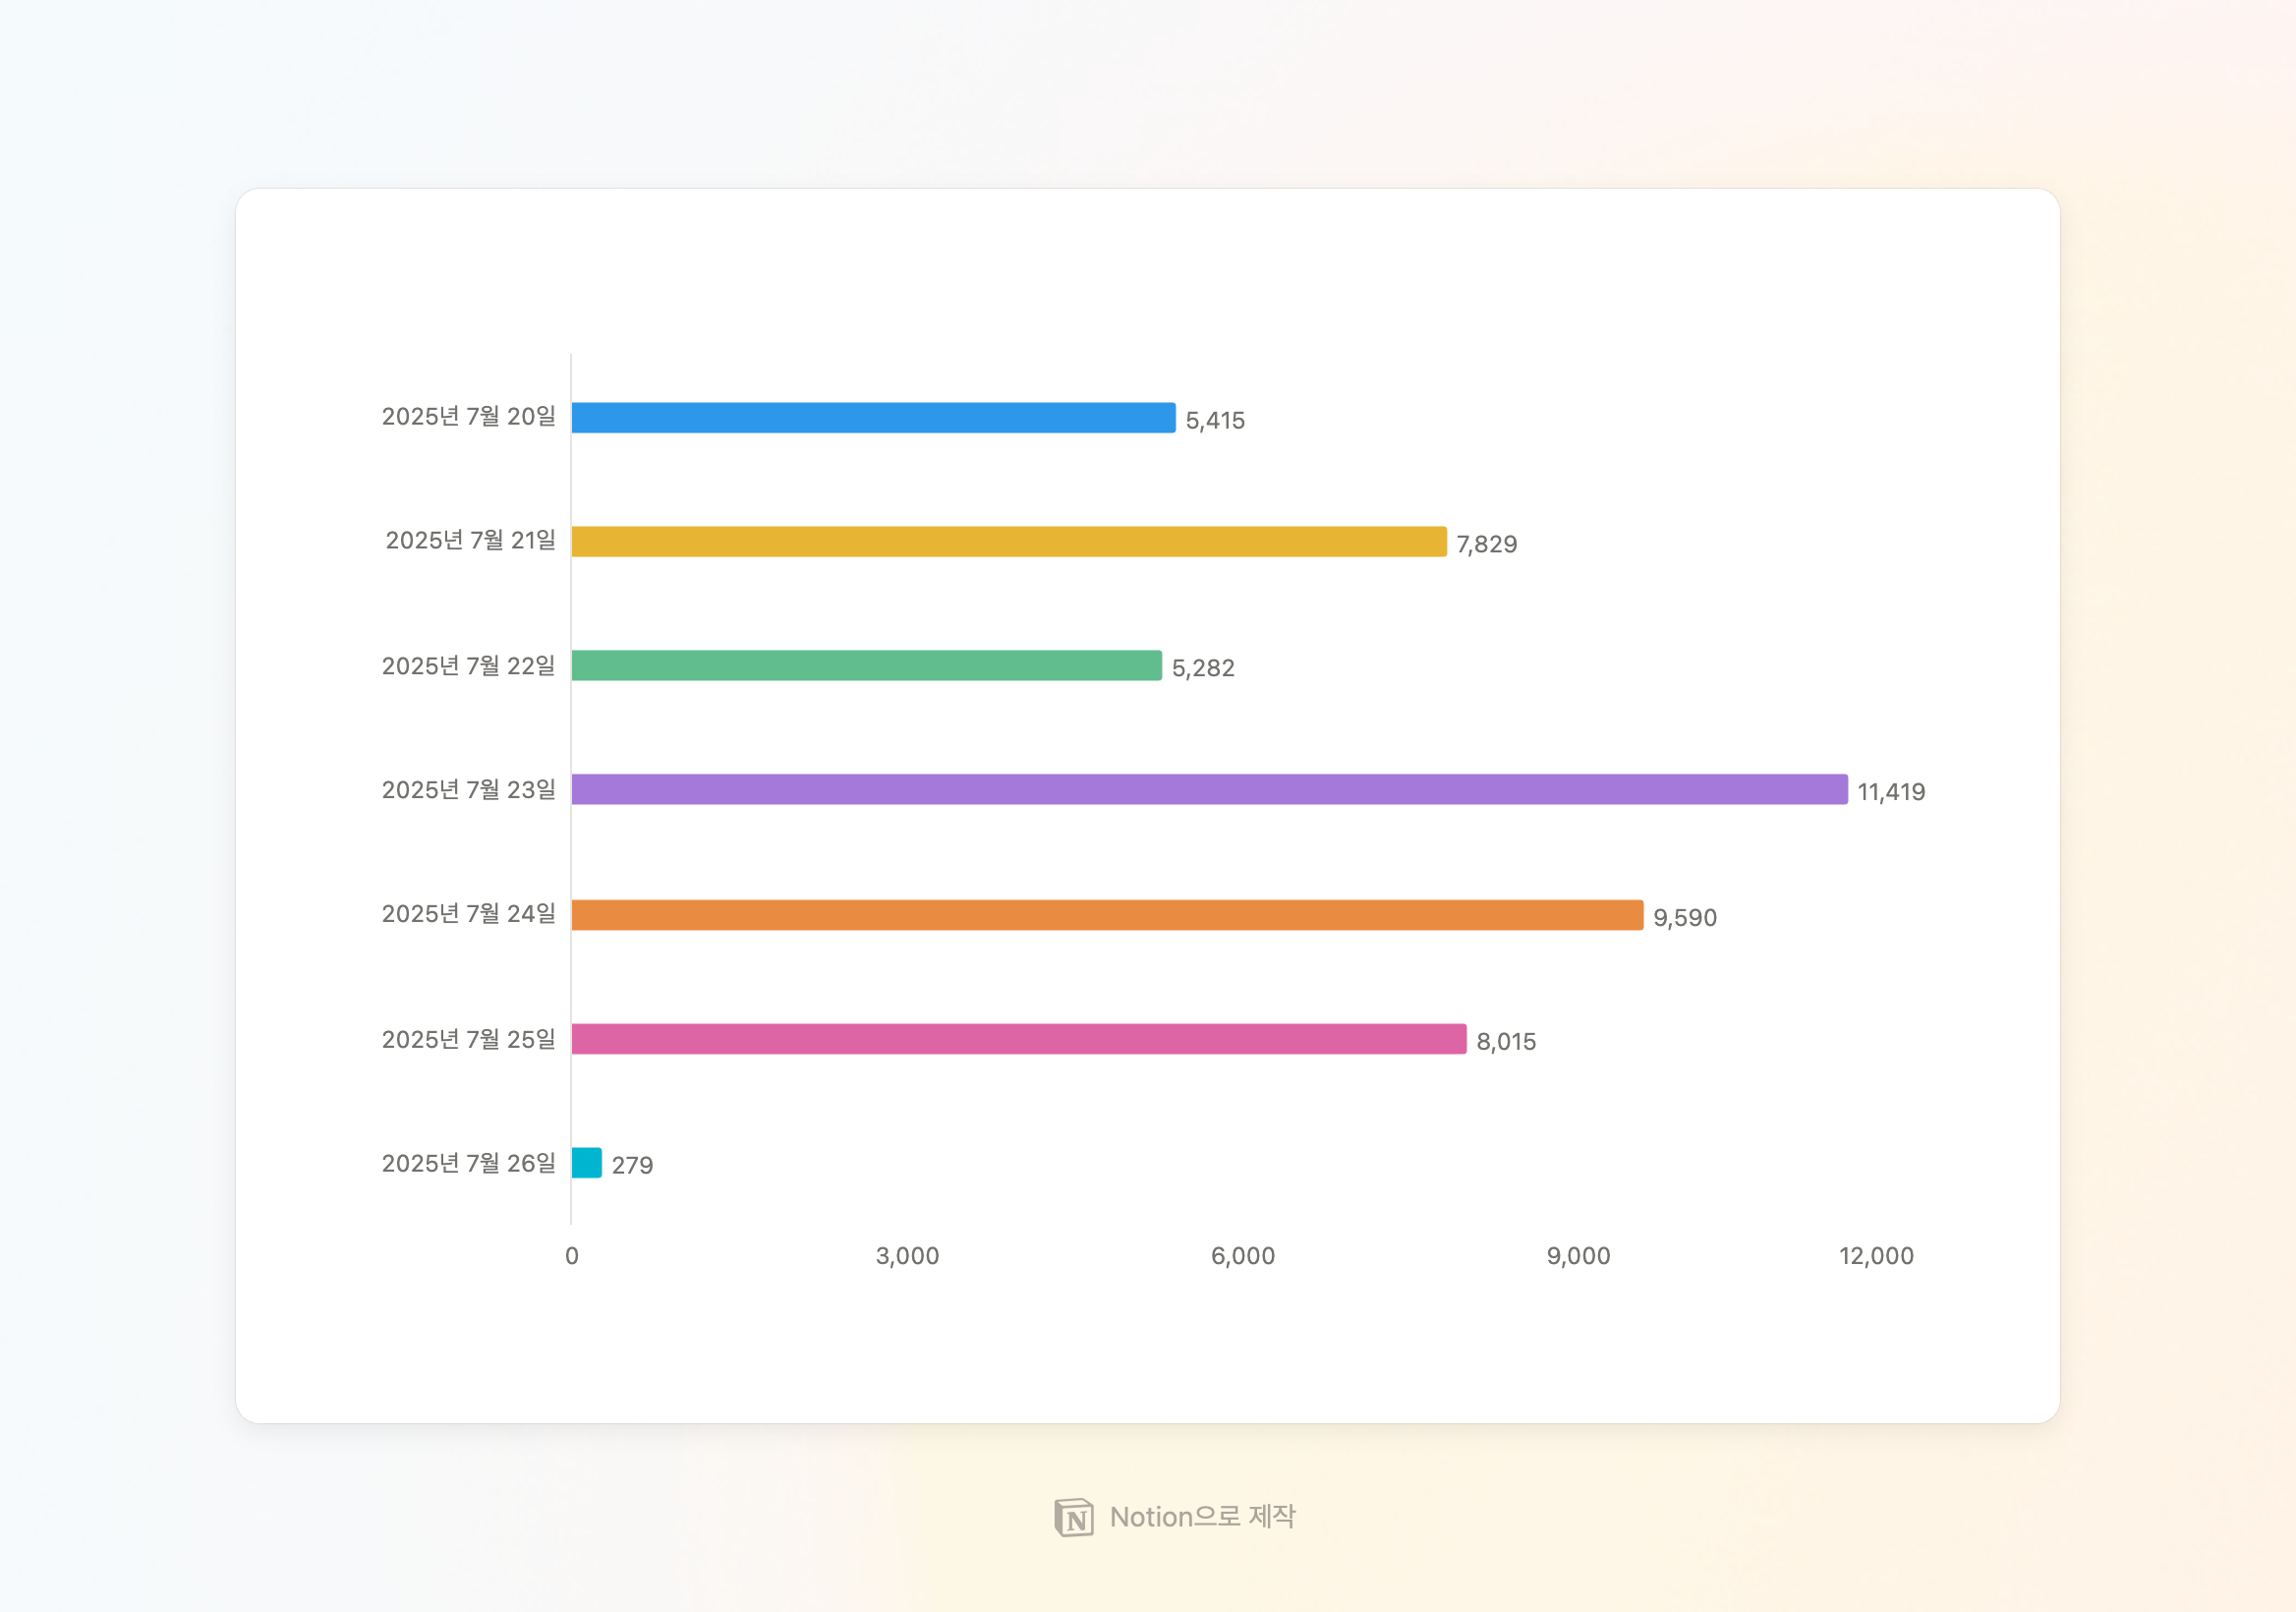Click the 6,000 x-axis tick label

1242,1256
